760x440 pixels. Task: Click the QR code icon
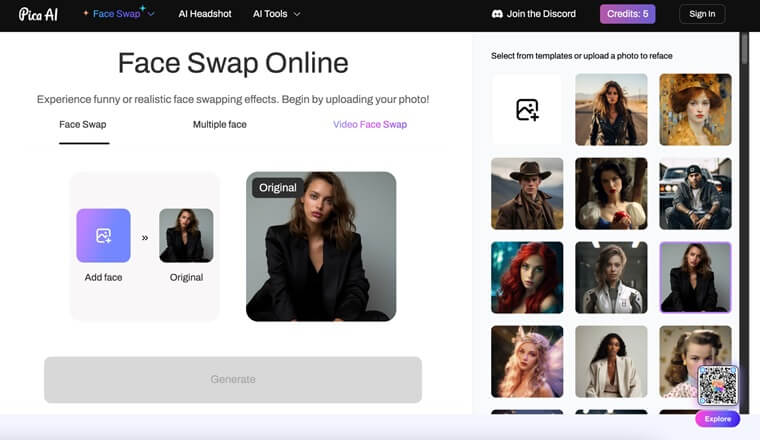click(717, 386)
